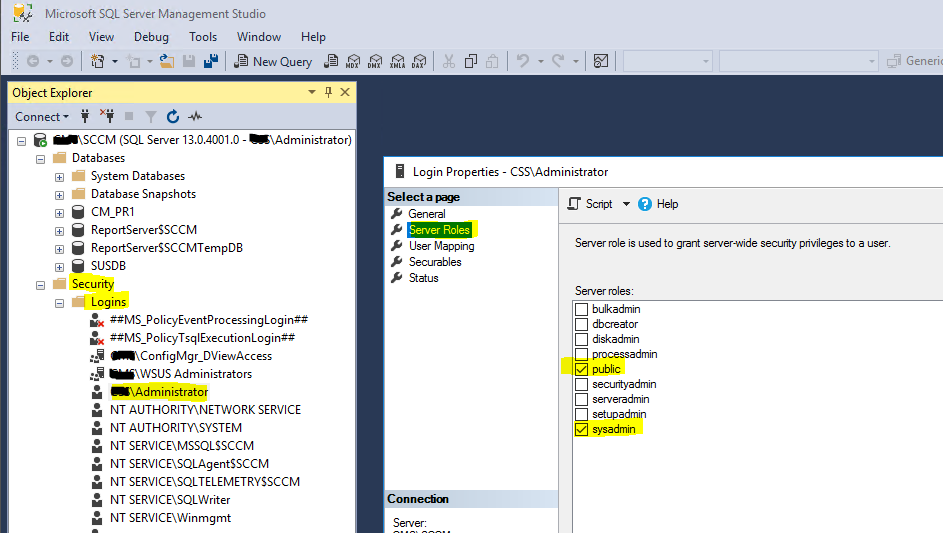This screenshot has width=943, height=533.
Task: Select the Status page
Action: pyautogui.click(x=423, y=278)
